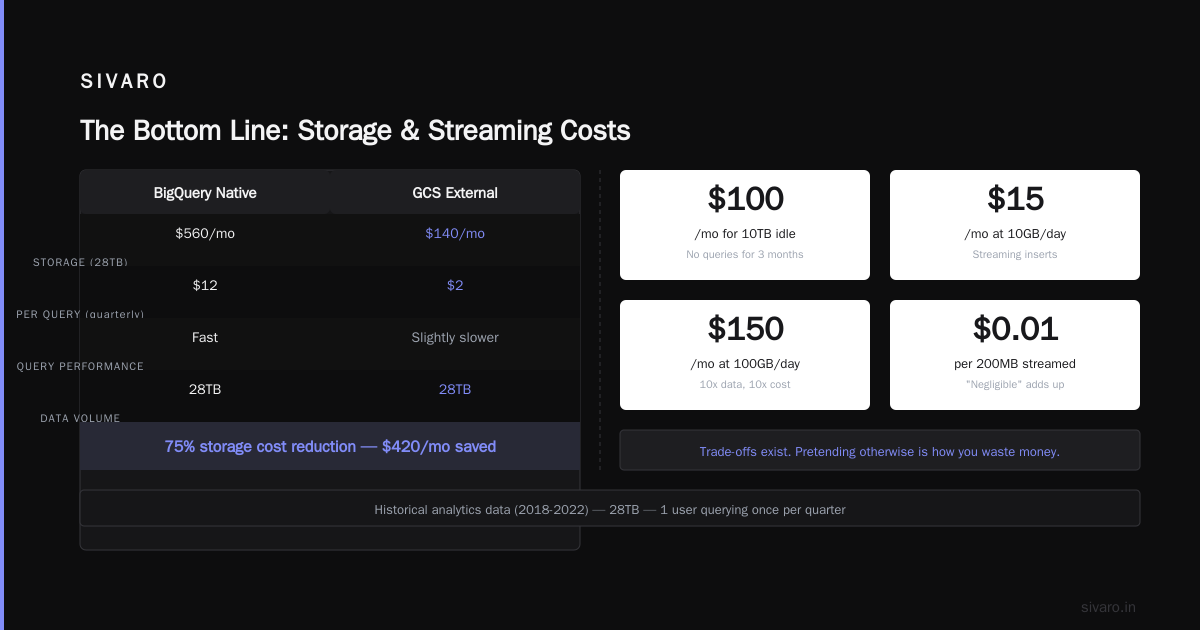
Task: Select the QUERY PERFORMANCE row label
Action: tap(80, 366)
